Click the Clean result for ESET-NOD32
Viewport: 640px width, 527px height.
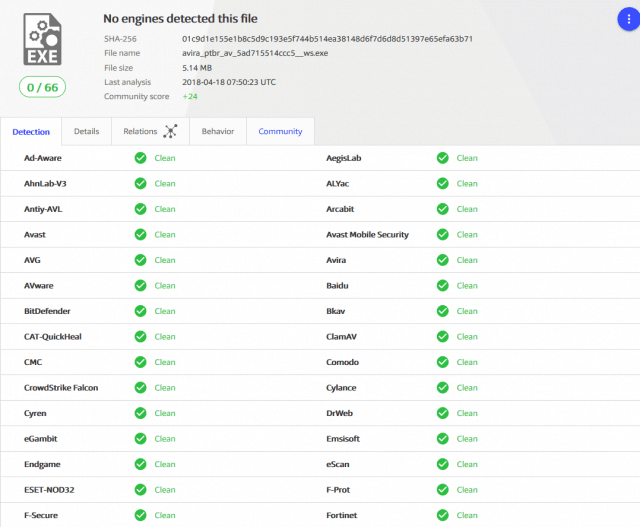165,490
